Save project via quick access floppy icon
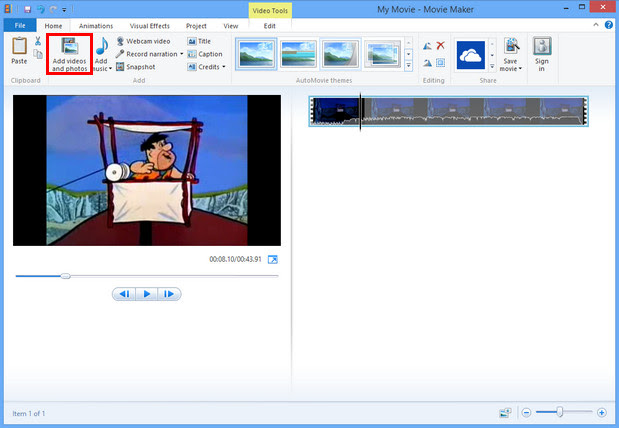The width and height of the screenshot is (619, 428). [x=27, y=9]
